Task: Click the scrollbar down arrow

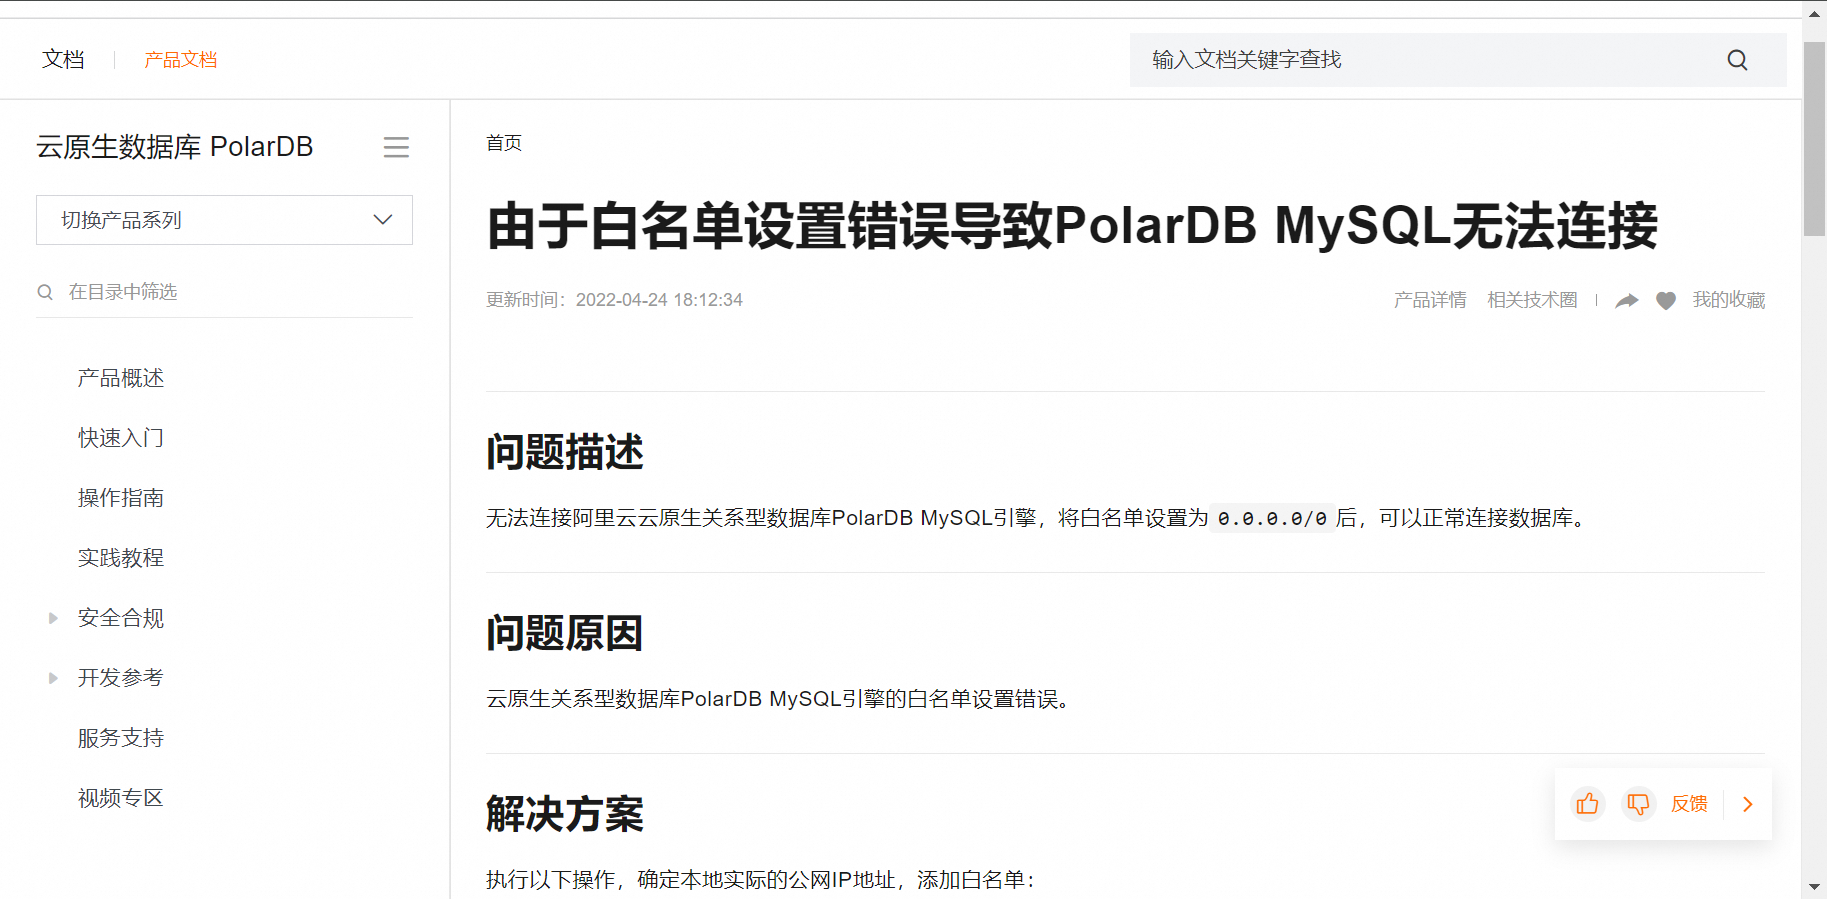Action: pos(1814,887)
